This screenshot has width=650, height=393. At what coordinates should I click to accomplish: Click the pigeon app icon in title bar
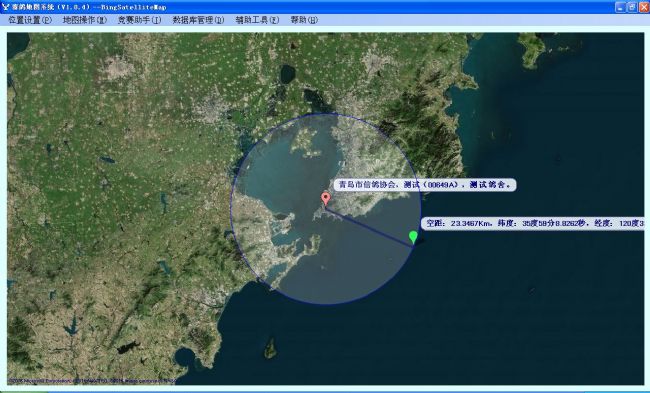pos(5,7)
